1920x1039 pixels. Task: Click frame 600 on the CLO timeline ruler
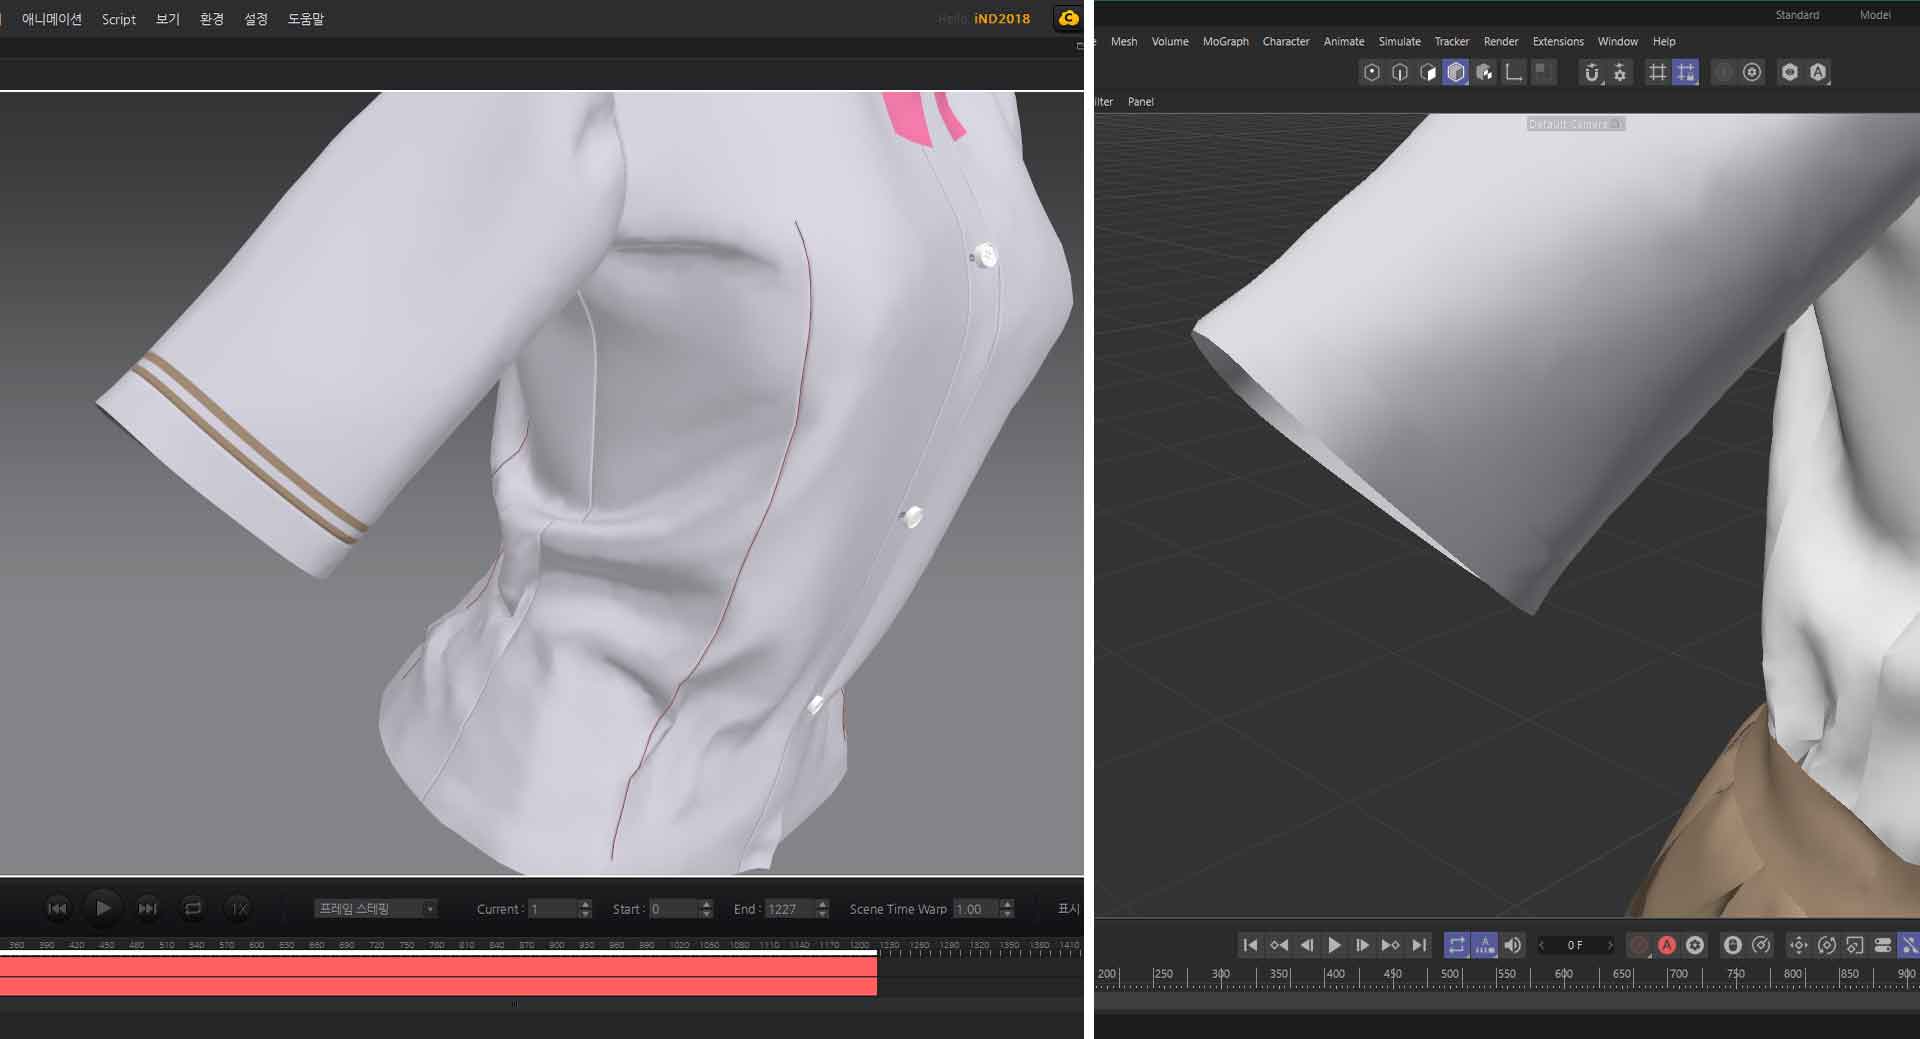click(x=257, y=945)
